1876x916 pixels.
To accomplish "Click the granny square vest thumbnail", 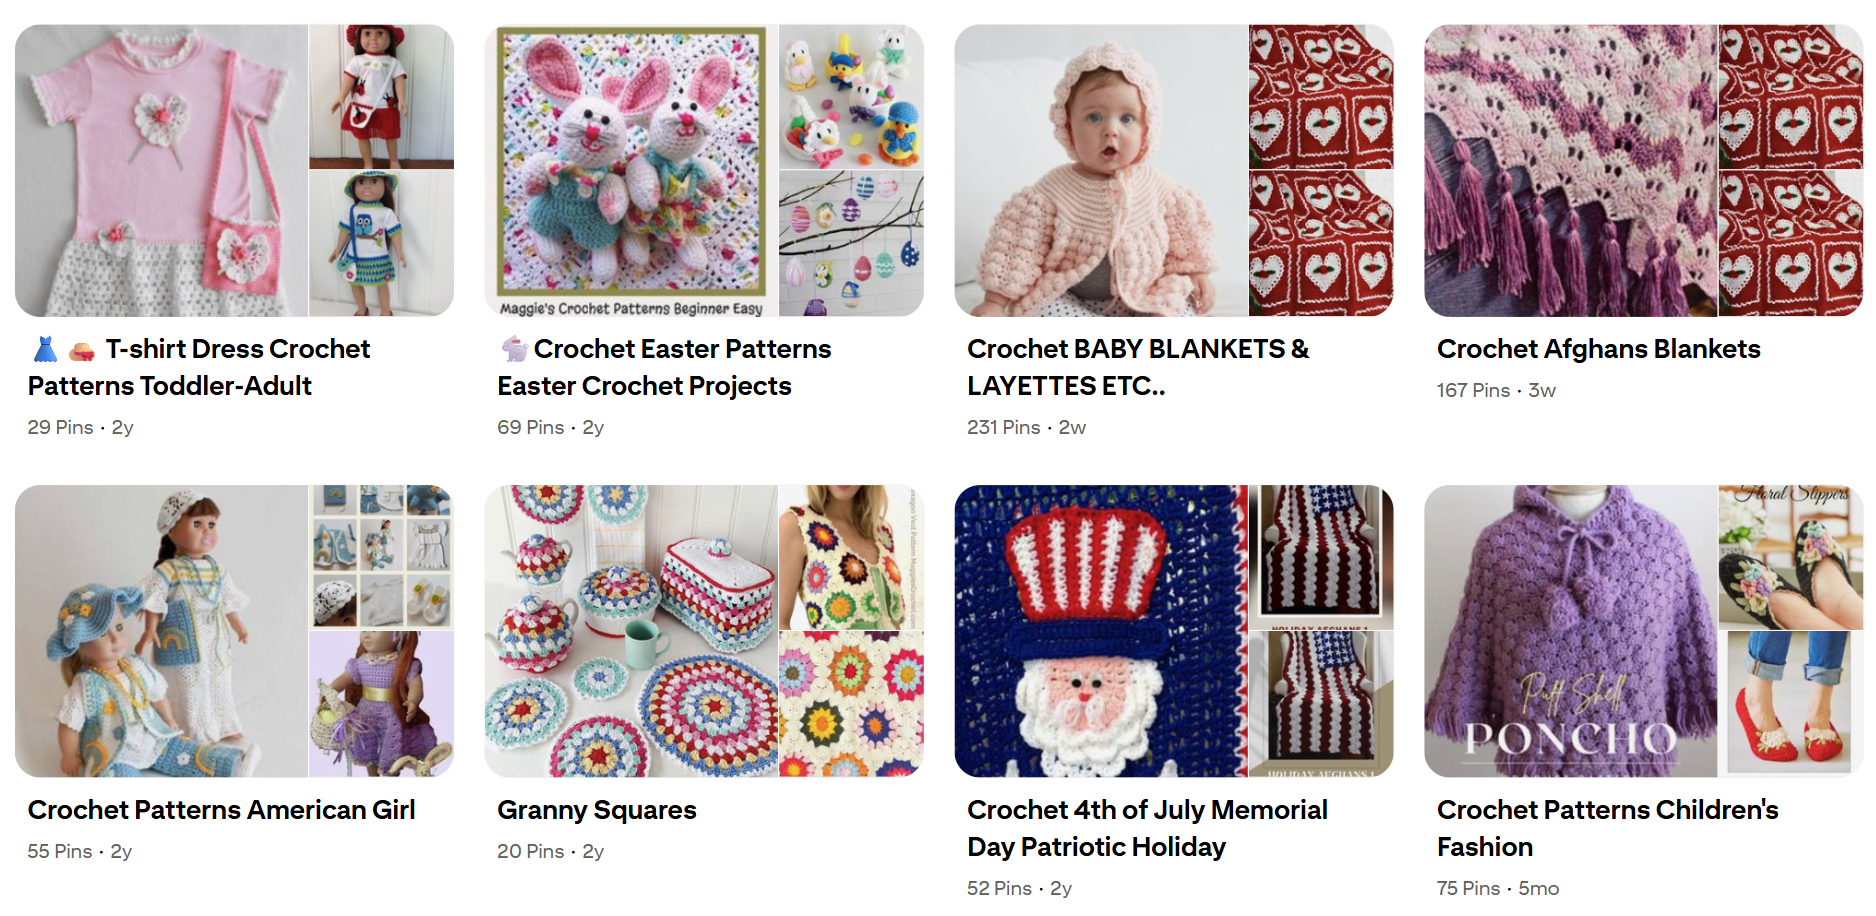I will 852,557.
